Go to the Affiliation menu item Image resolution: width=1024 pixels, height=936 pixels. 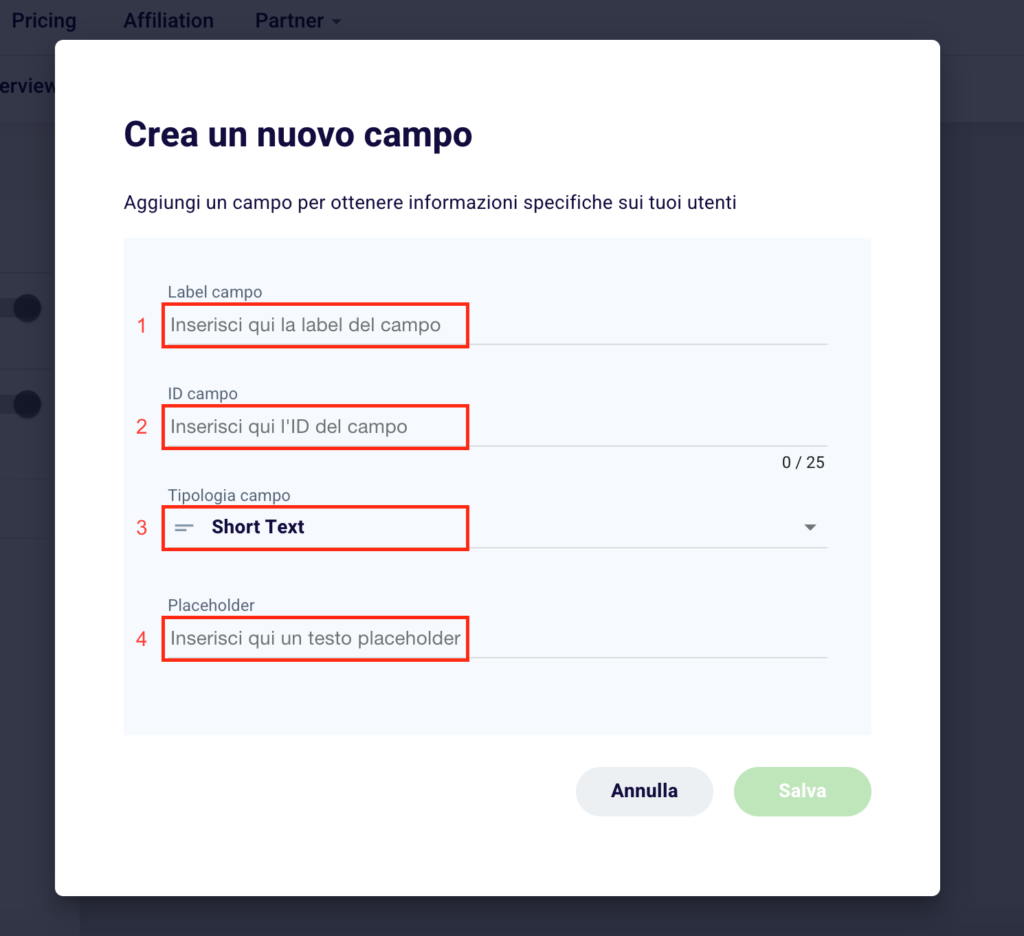pyautogui.click(x=168, y=21)
